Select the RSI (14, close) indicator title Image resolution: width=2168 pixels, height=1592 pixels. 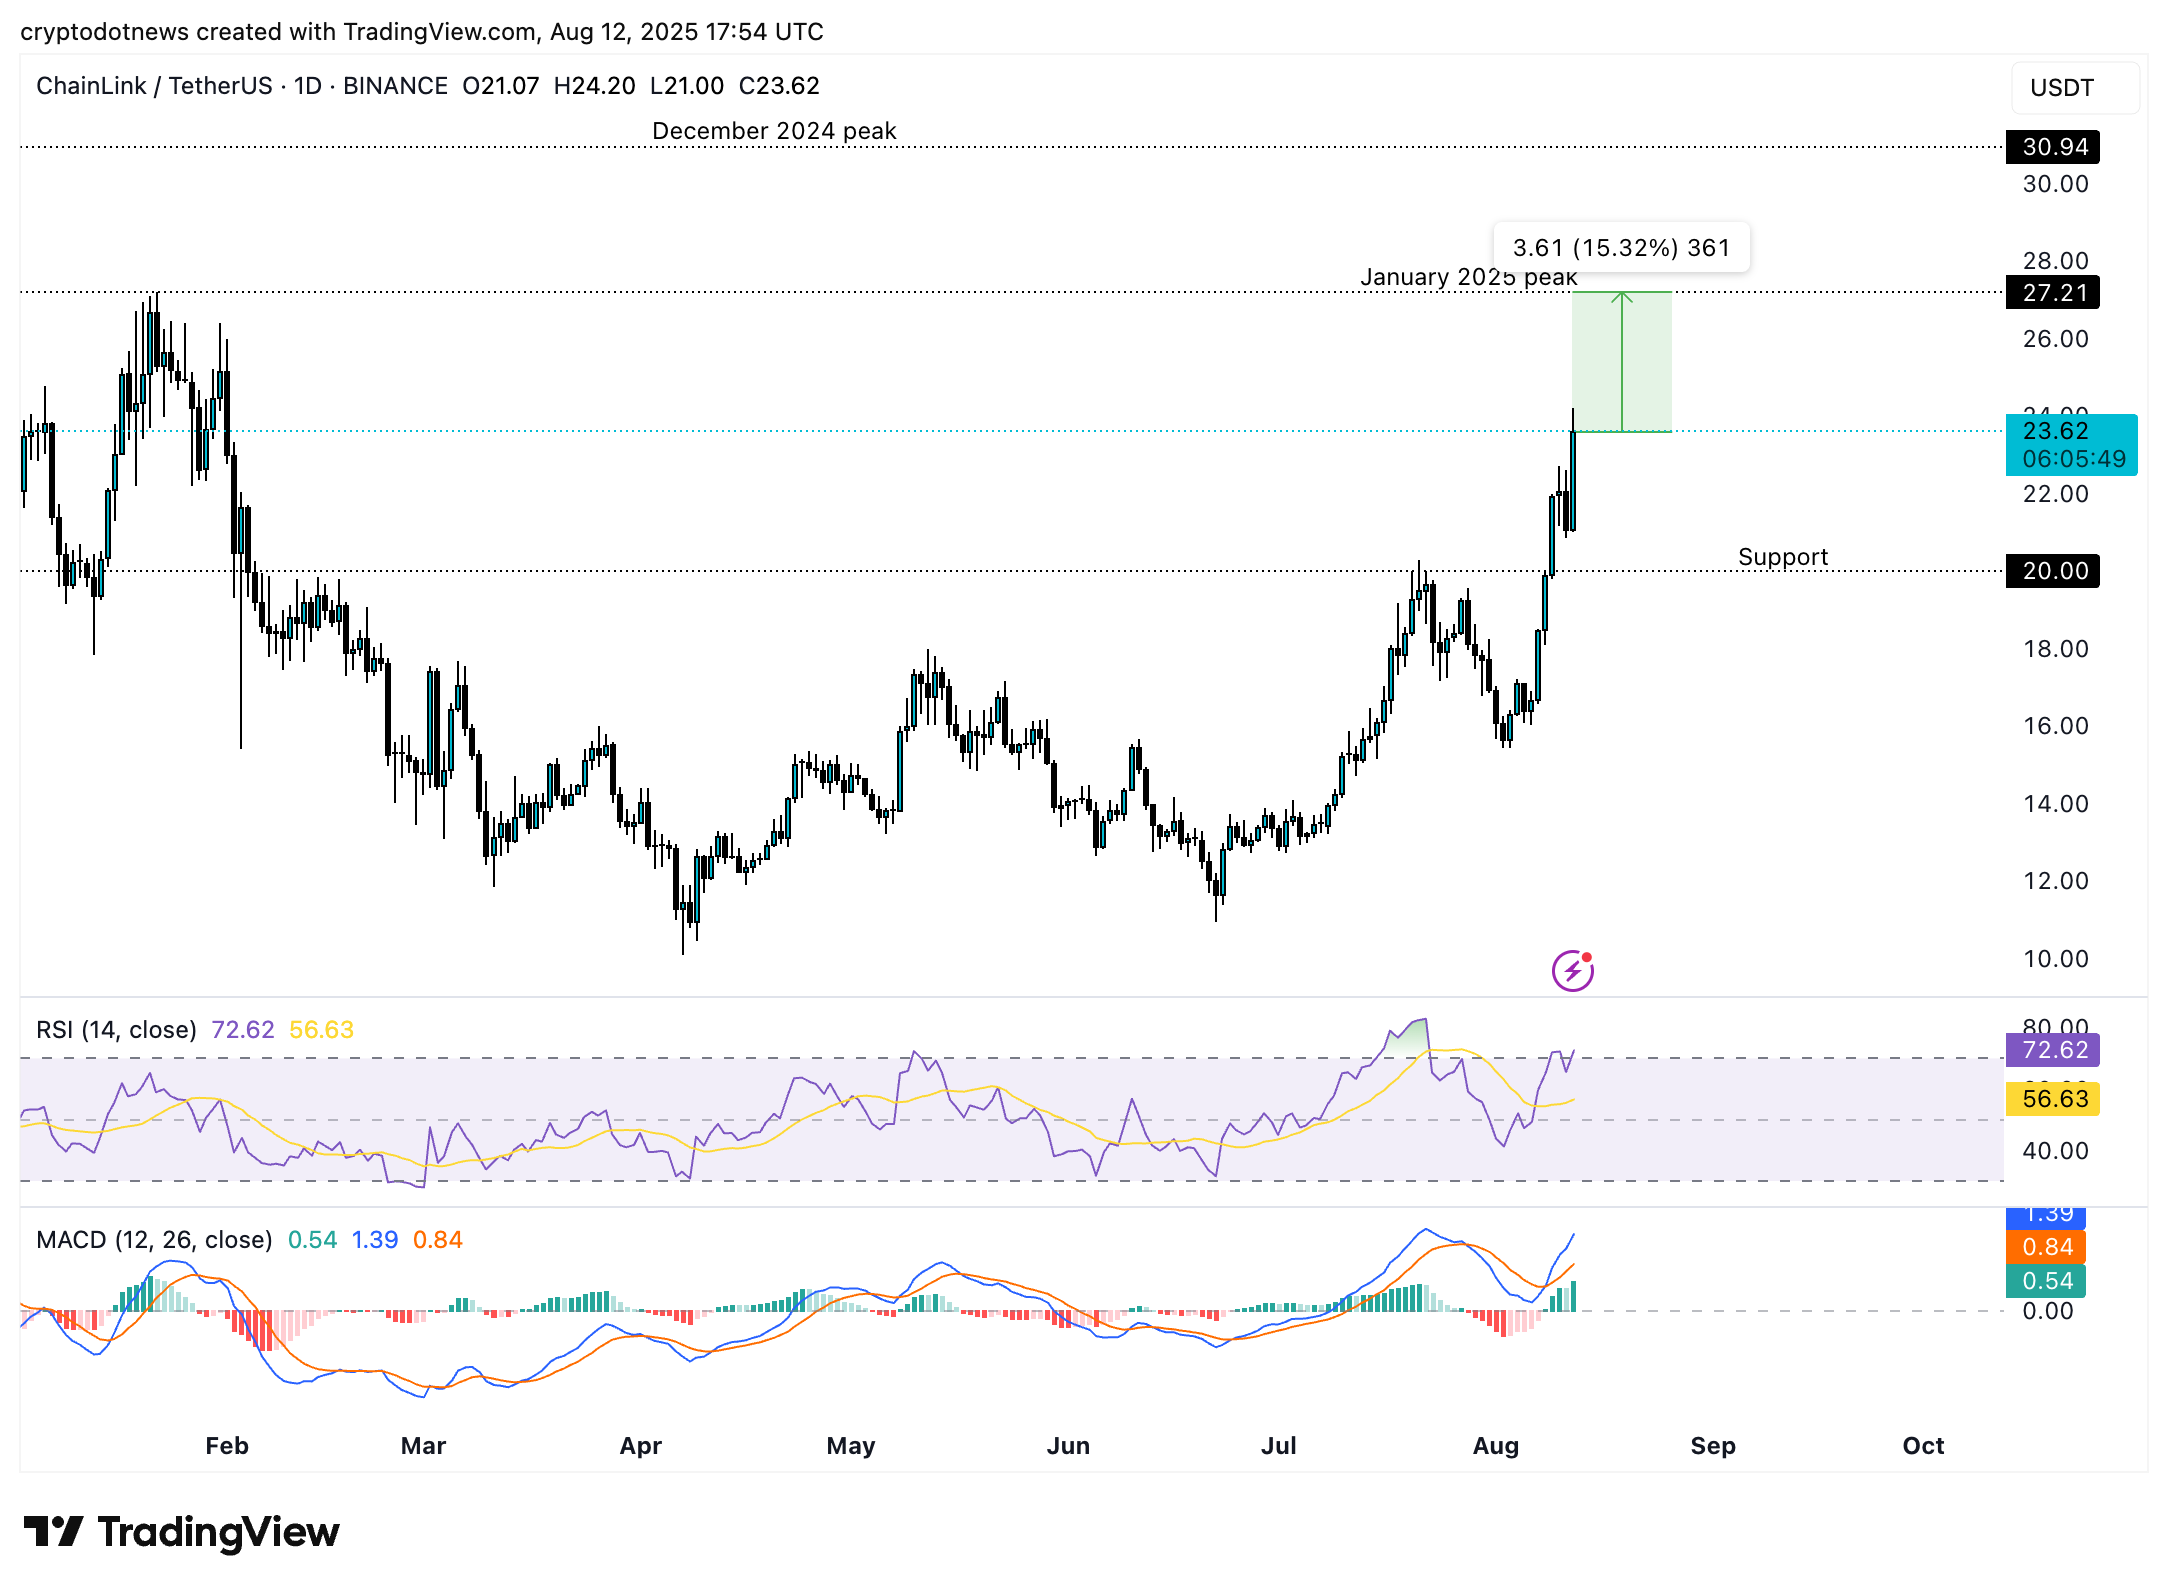116,1030
